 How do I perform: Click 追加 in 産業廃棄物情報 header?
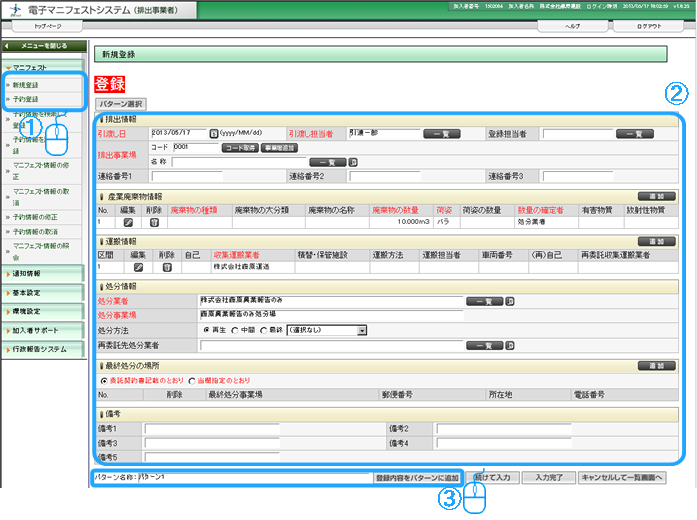coord(657,196)
